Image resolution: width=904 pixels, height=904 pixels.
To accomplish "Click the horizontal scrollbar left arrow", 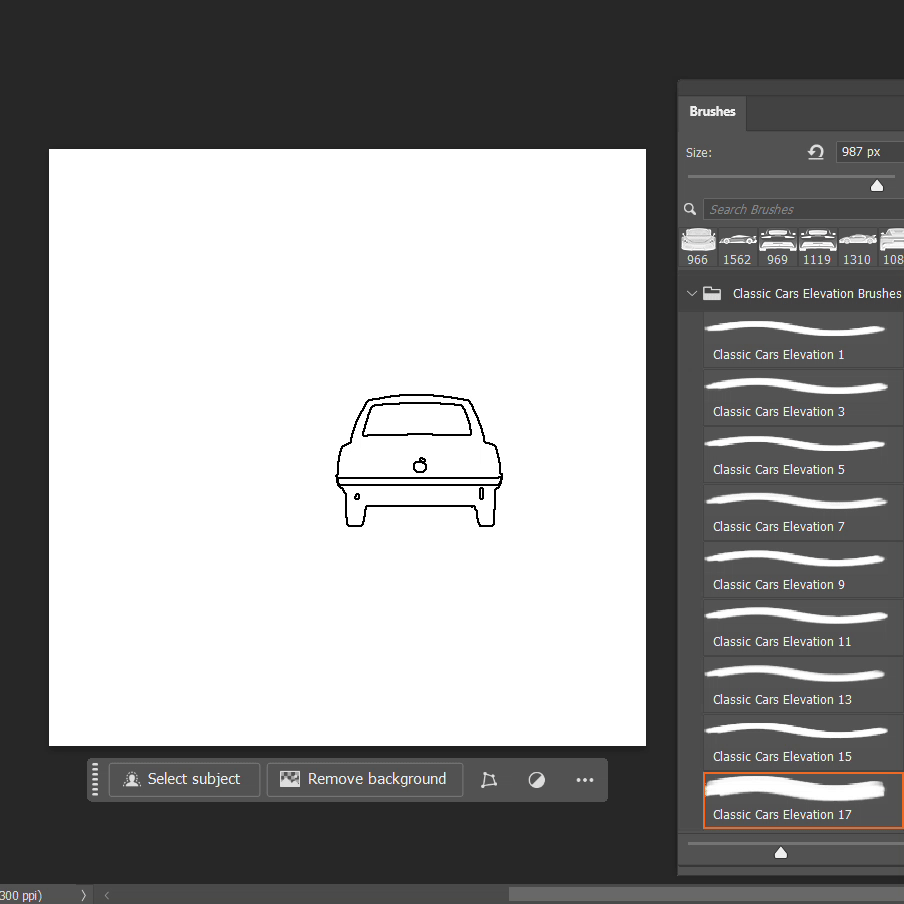I will pyautogui.click(x=107, y=895).
